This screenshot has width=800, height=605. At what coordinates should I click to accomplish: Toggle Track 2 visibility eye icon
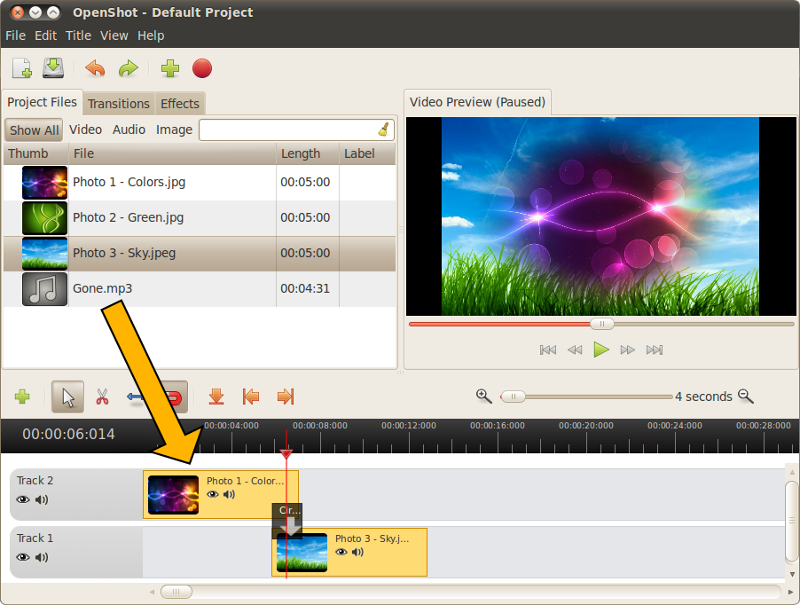pyautogui.click(x=23, y=500)
